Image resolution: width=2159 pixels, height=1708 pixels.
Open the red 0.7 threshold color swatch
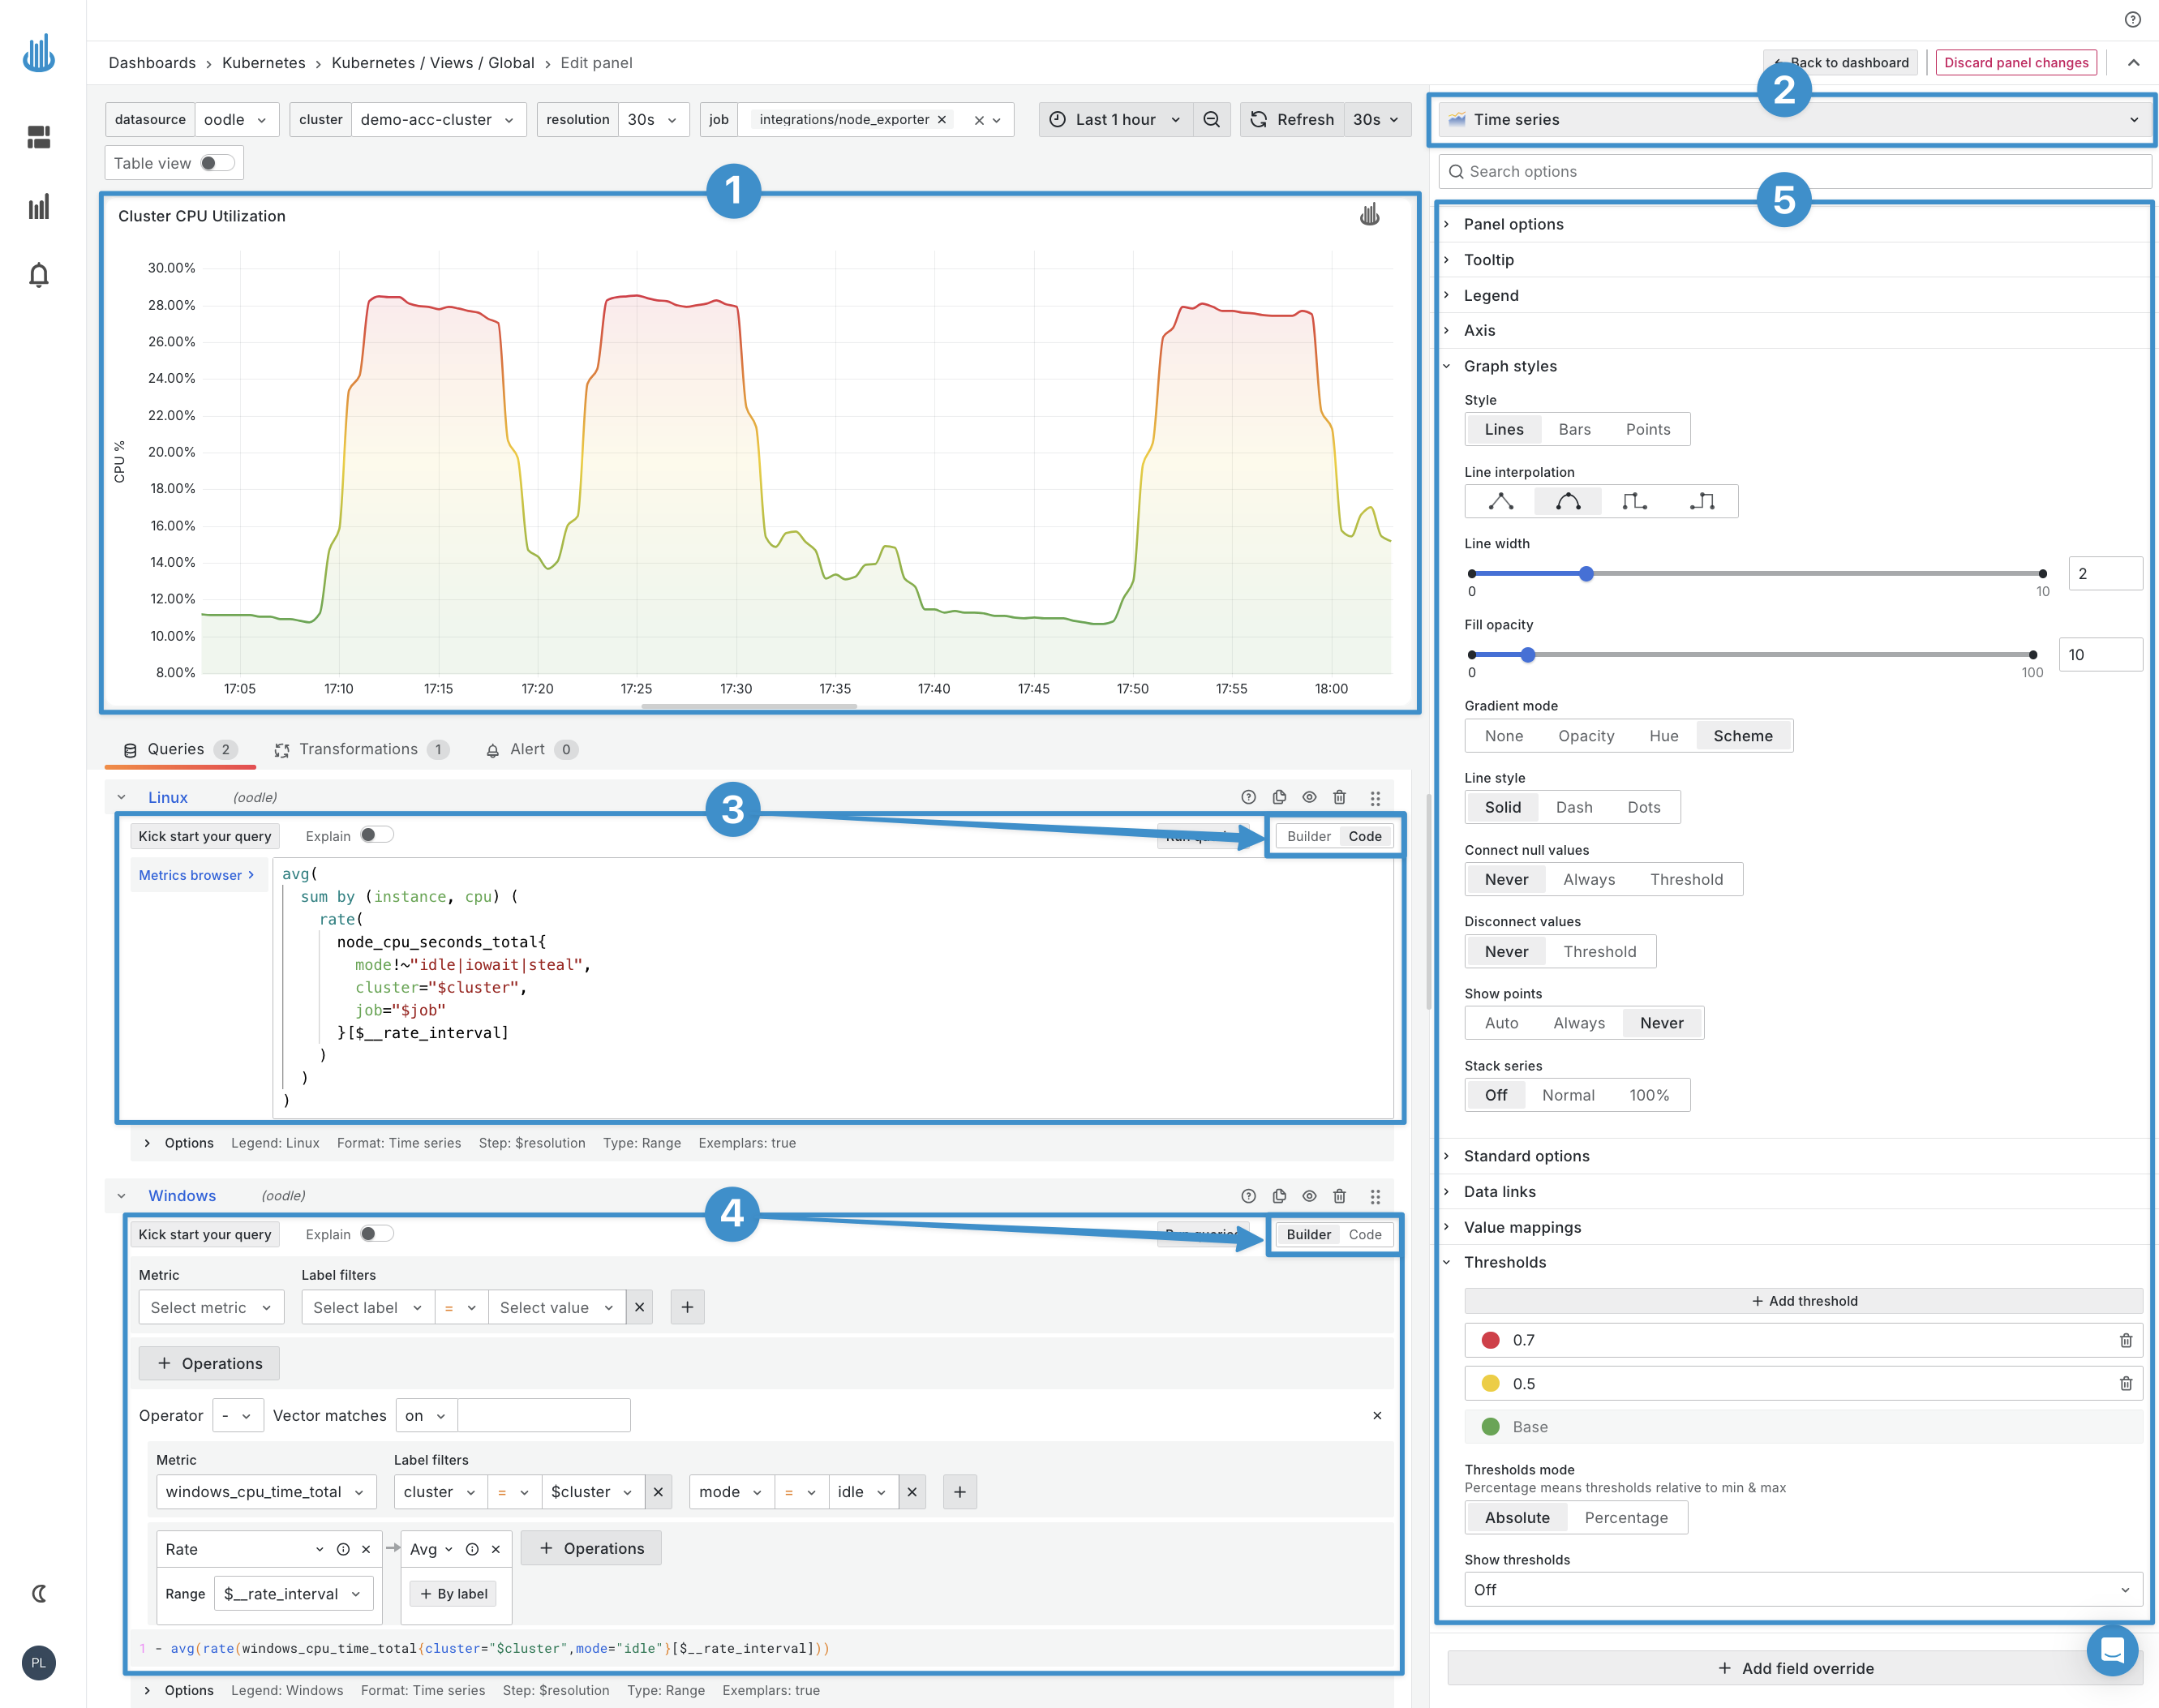1490,1340
